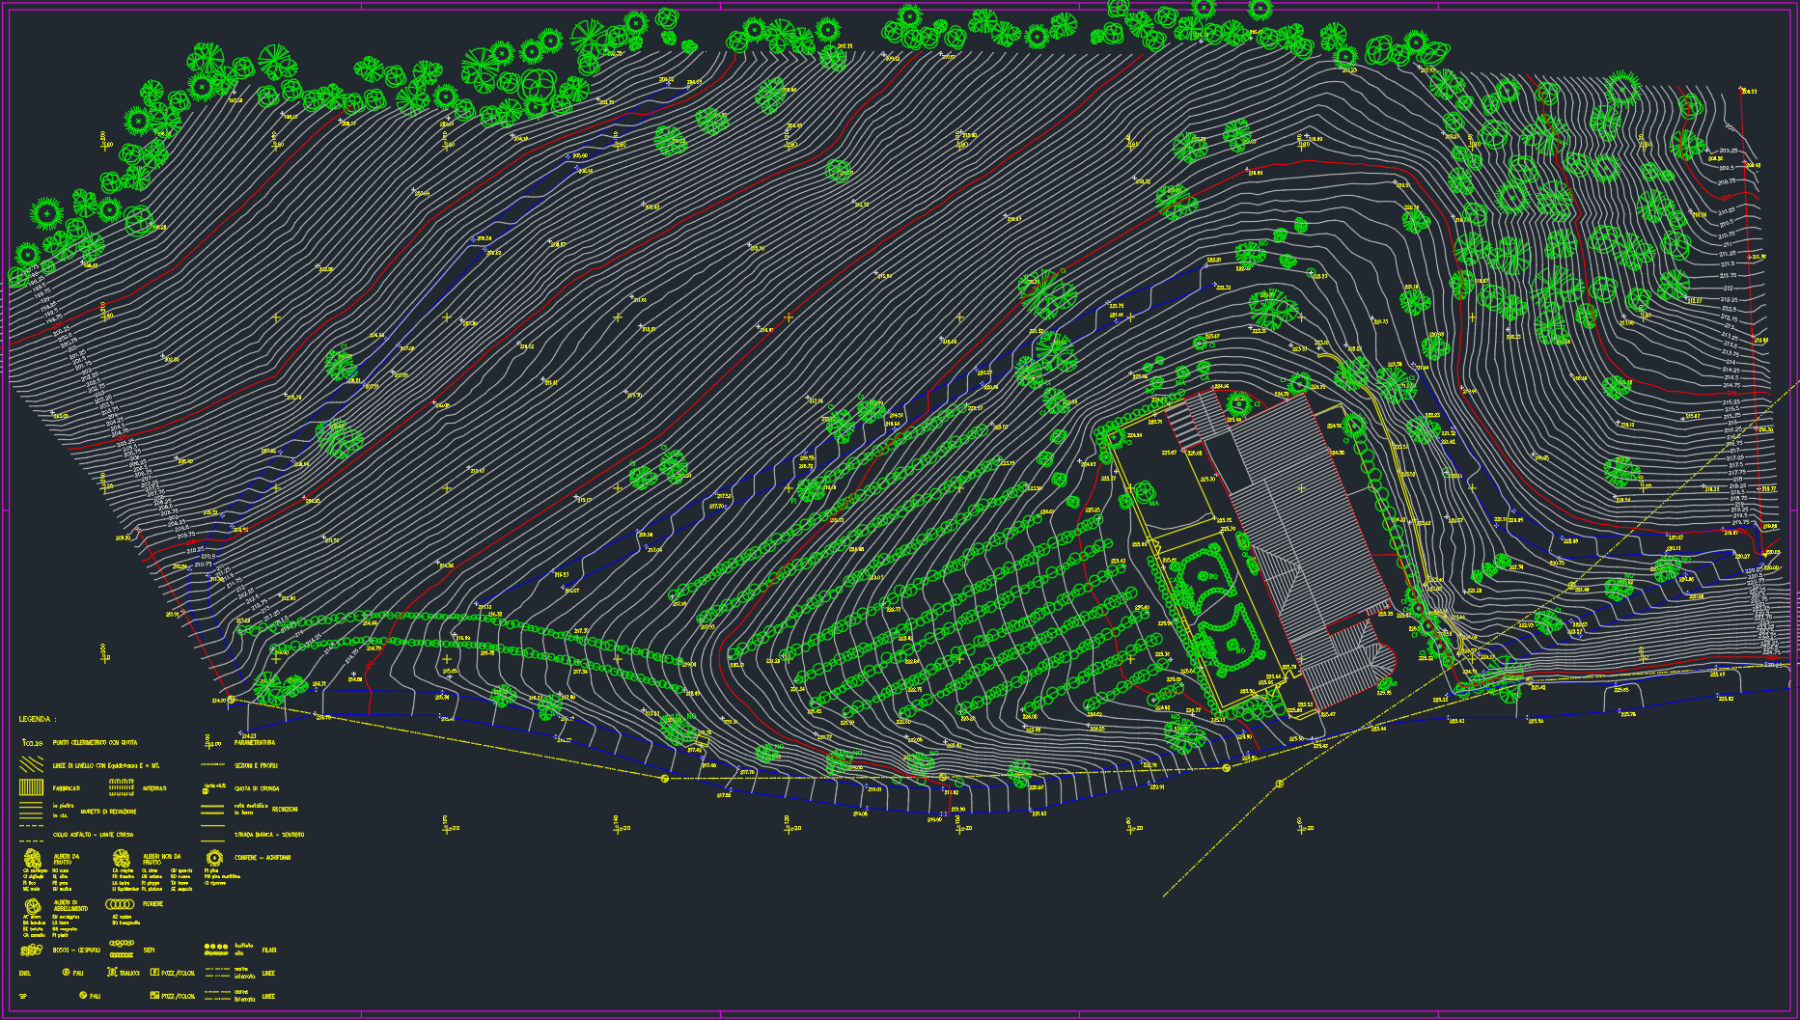Select the 'ENEL' row label
This screenshot has height=1020, width=1800.
(x=25, y=973)
